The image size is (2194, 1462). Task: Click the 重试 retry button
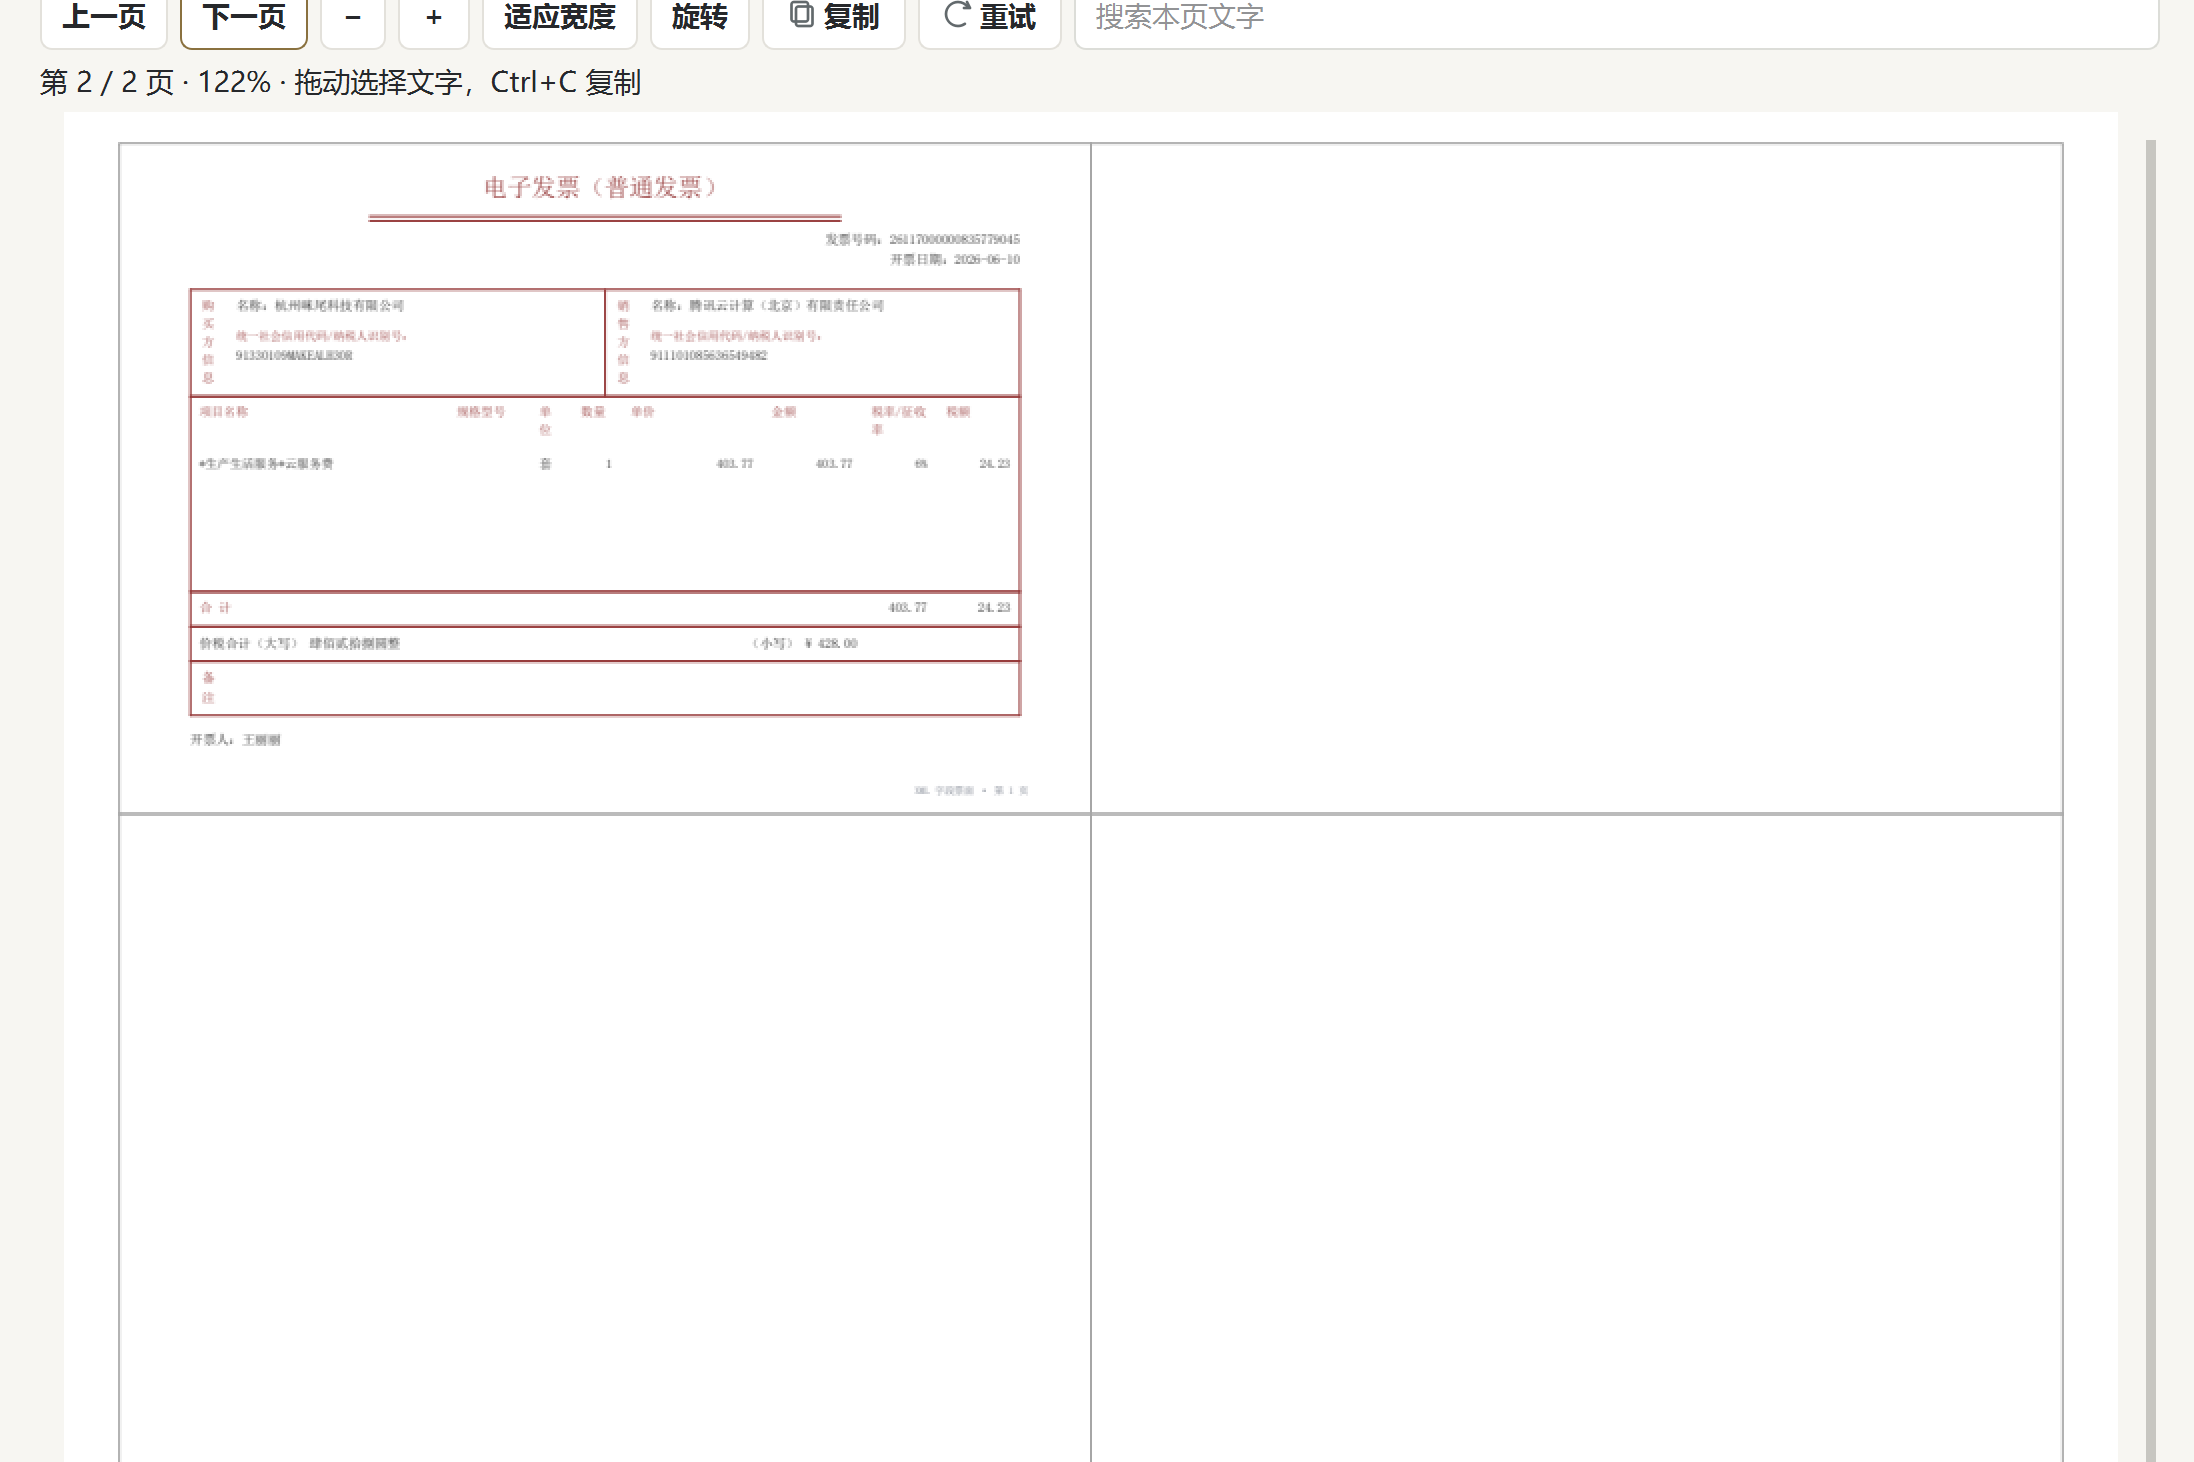click(990, 18)
